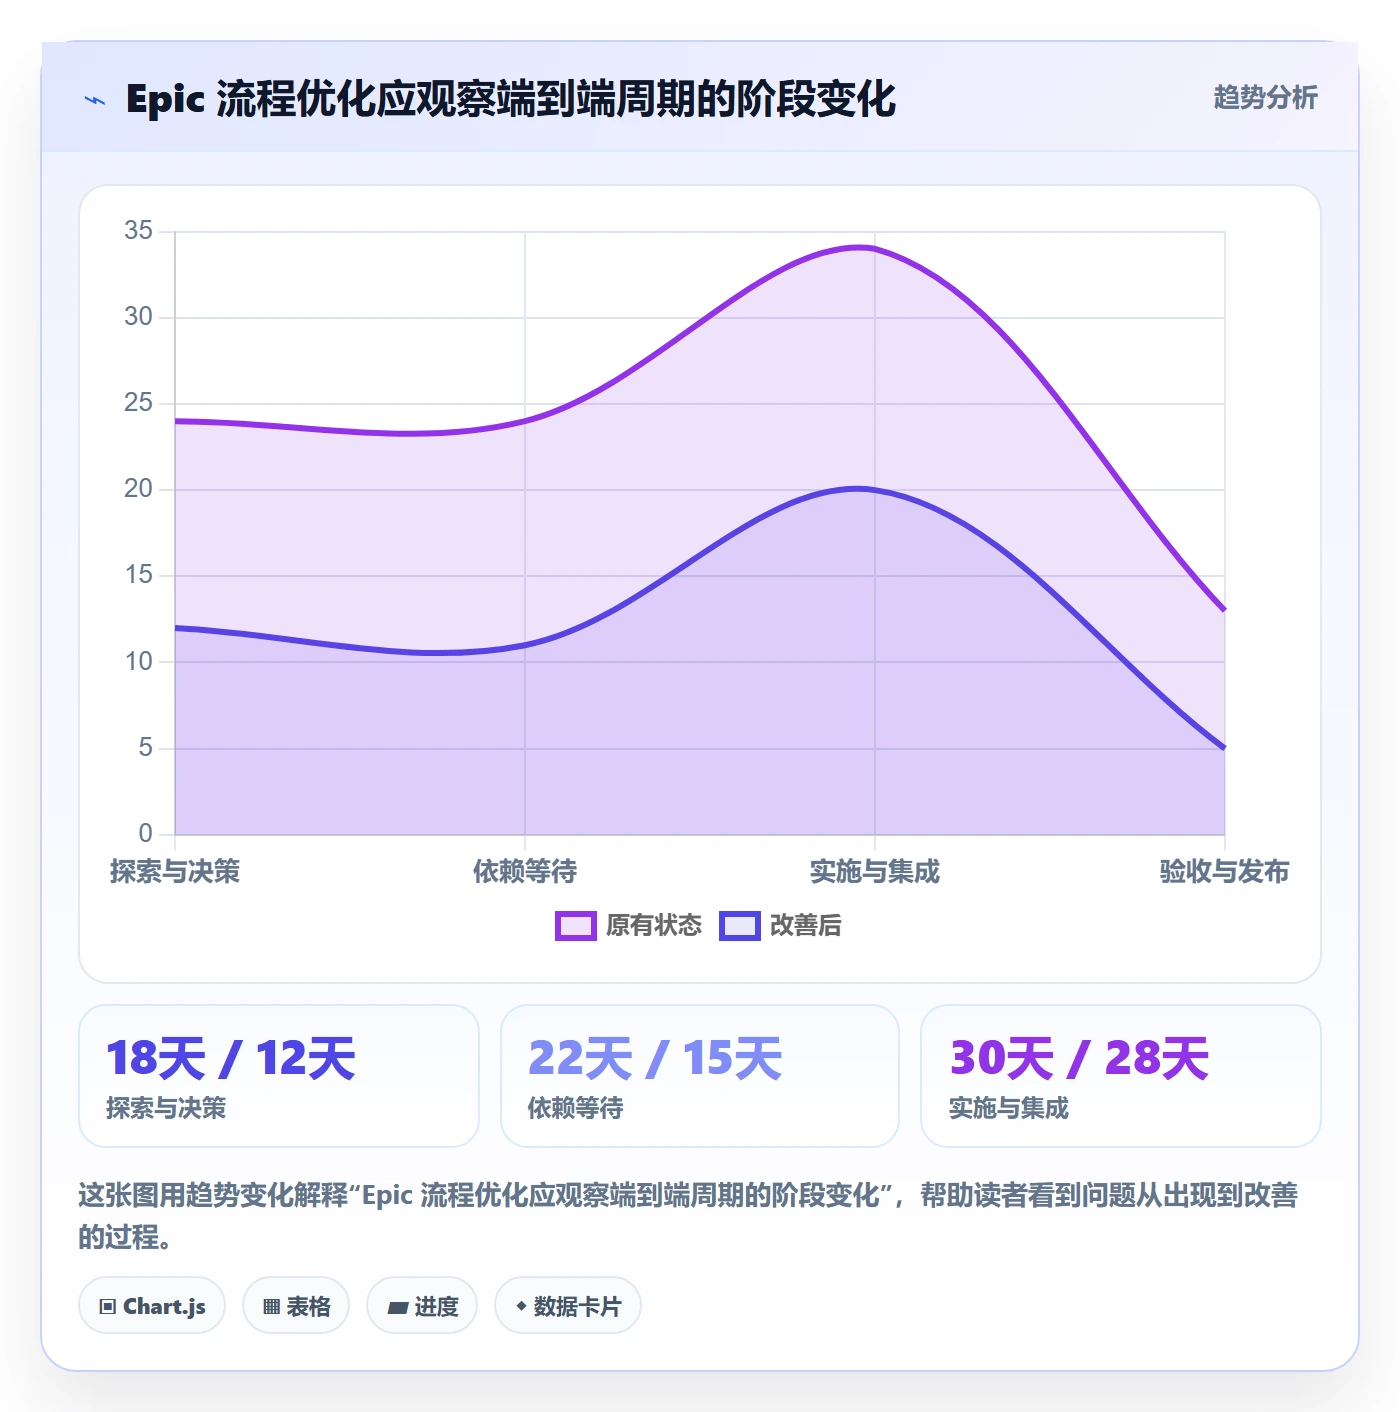Click the square icon in the Chart.js tag
The width and height of the screenshot is (1400, 1412).
point(108,1307)
